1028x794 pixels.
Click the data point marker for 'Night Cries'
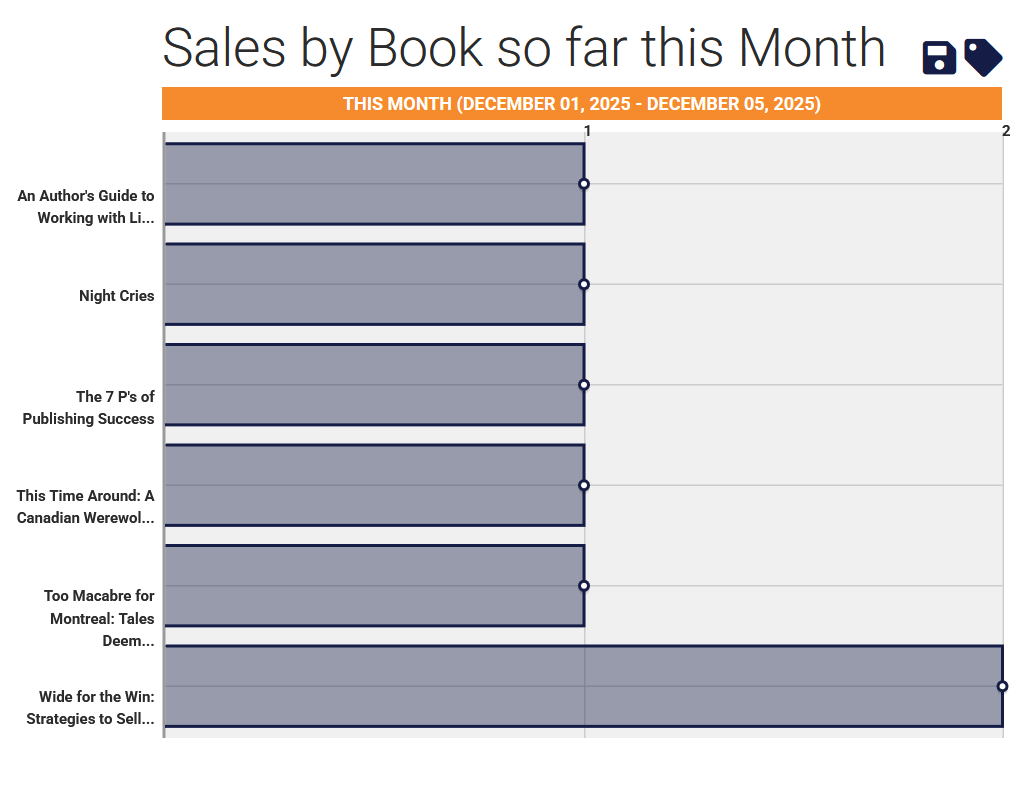(x=584, y=284)
